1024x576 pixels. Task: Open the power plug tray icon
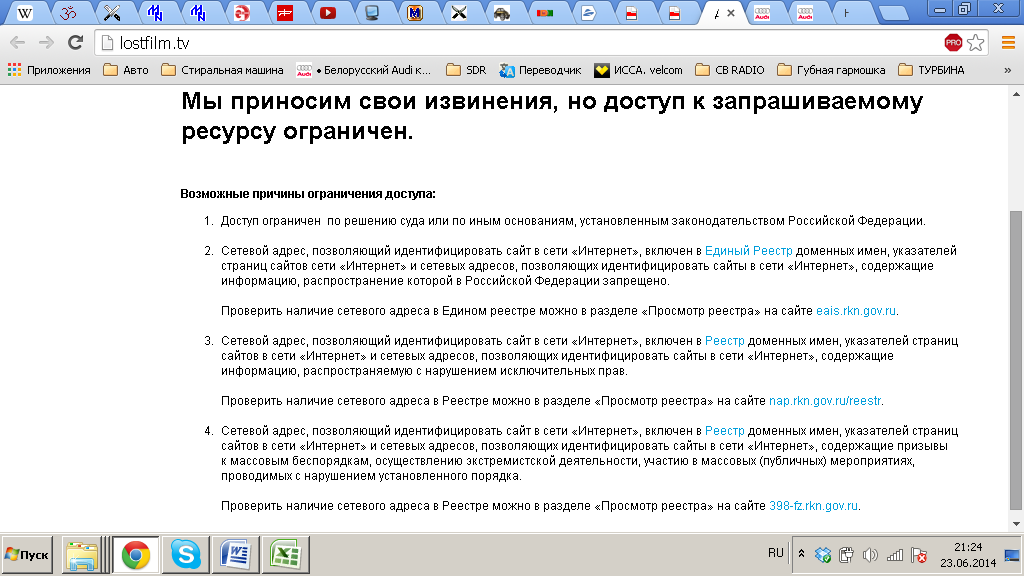tap(846, 555)
